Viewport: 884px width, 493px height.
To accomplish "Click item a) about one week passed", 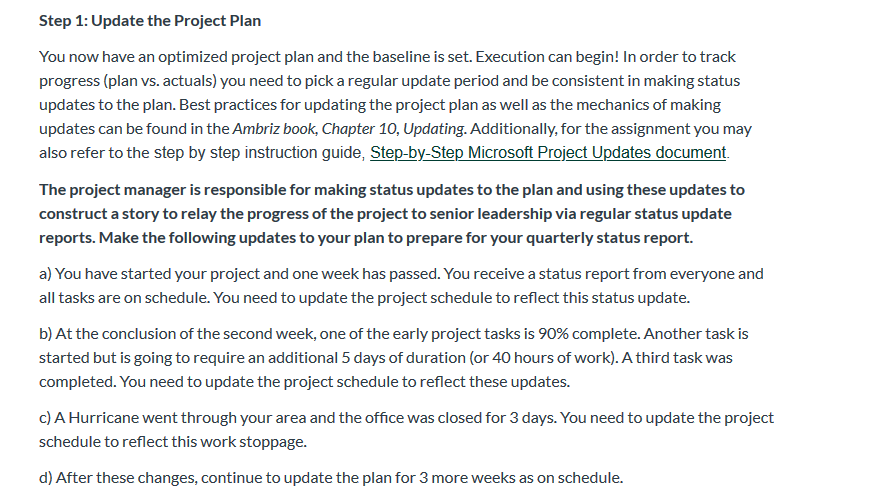I will pos(401,285).
